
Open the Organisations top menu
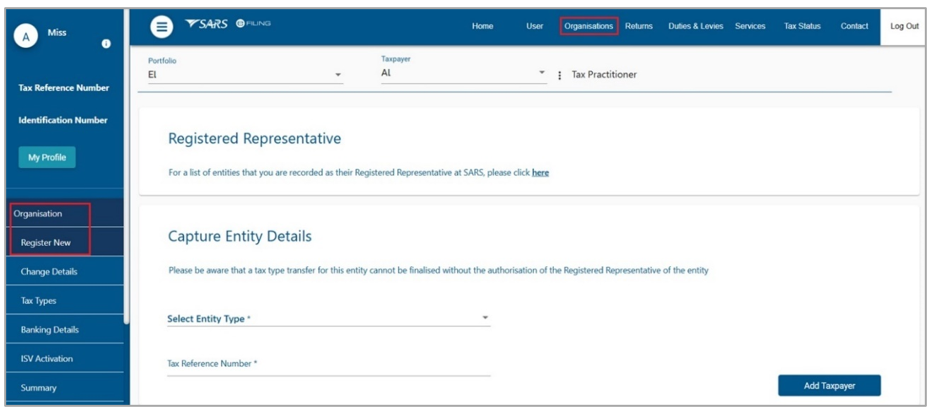[589, 26]
